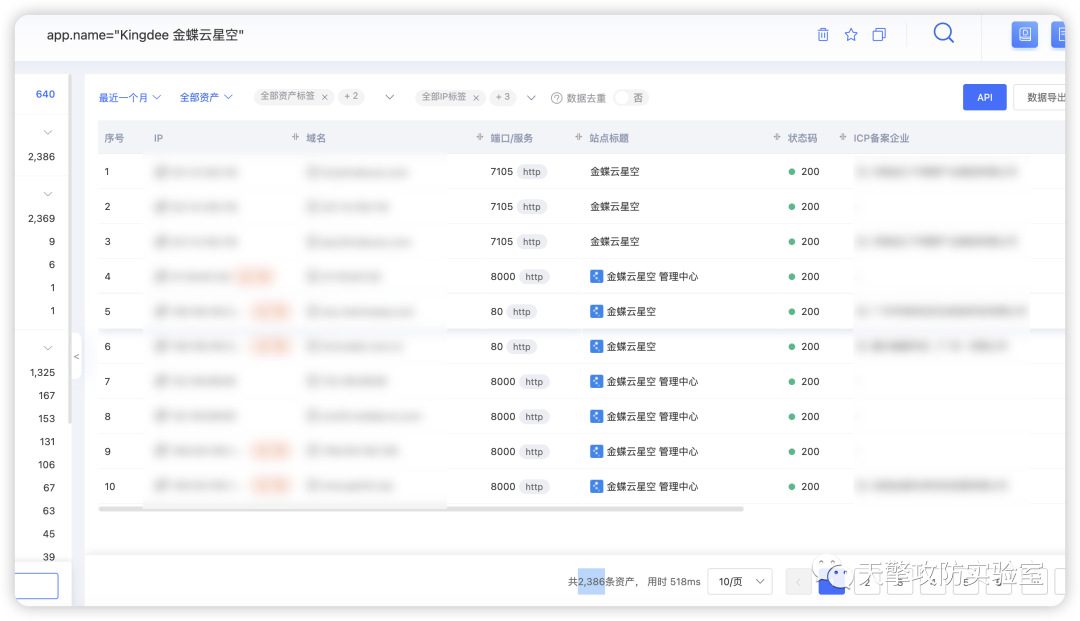The width and height of the screenshot is (1080, 621).
Task: Click the sidebar vertical scrollbar
Action: (69, 248)
